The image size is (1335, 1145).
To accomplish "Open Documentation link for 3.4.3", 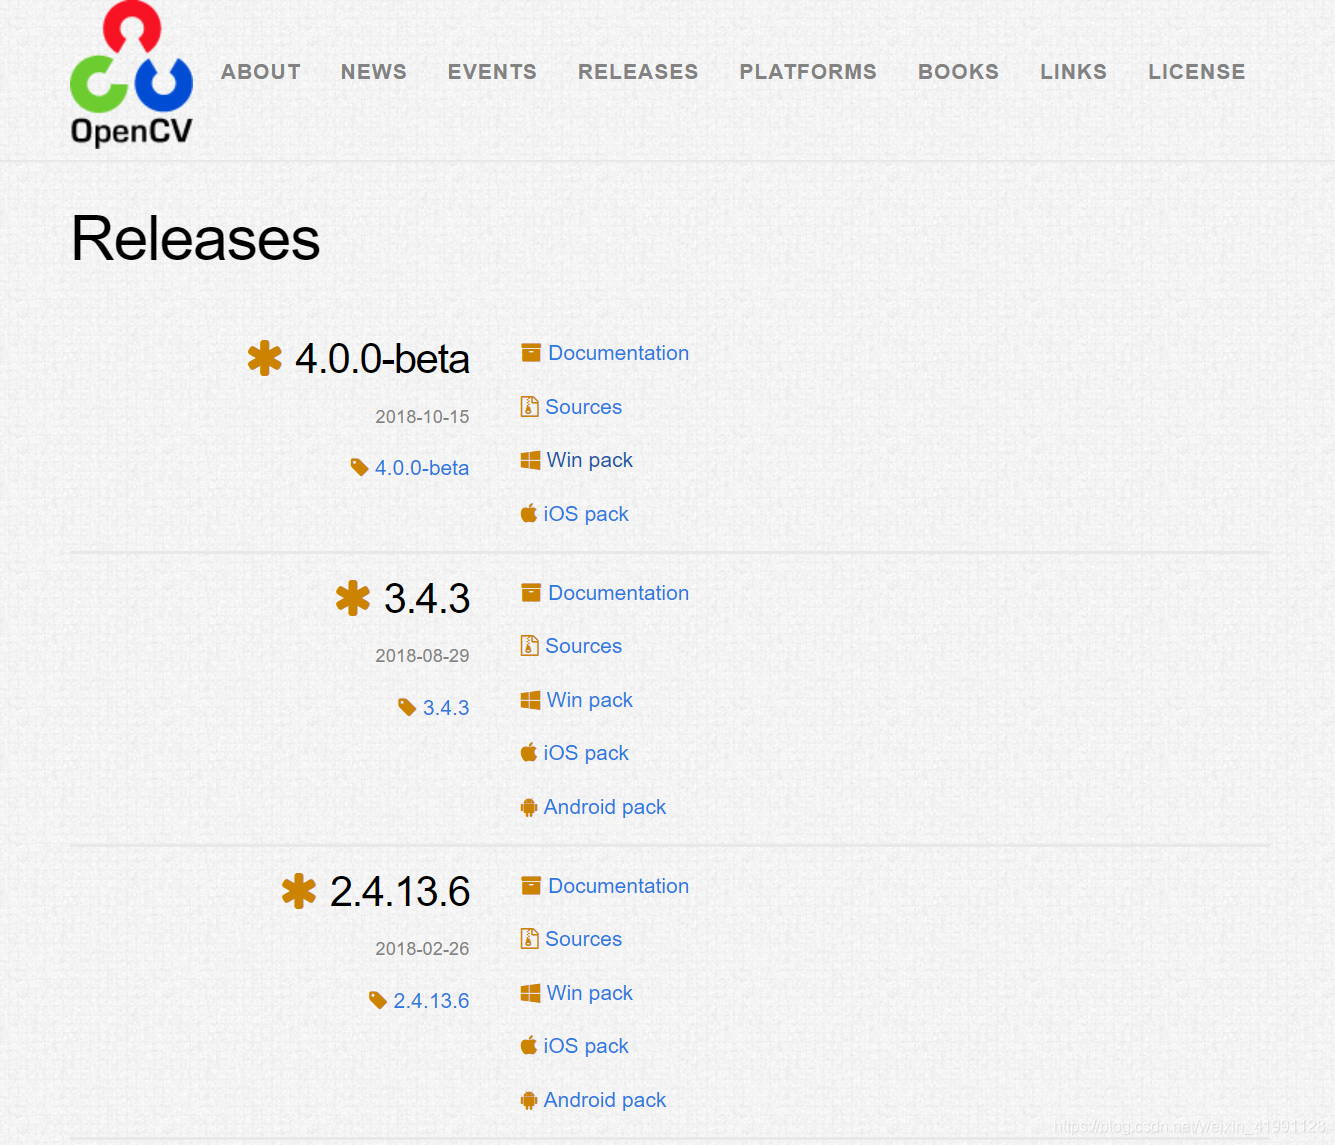I will (x=618, y=593).
